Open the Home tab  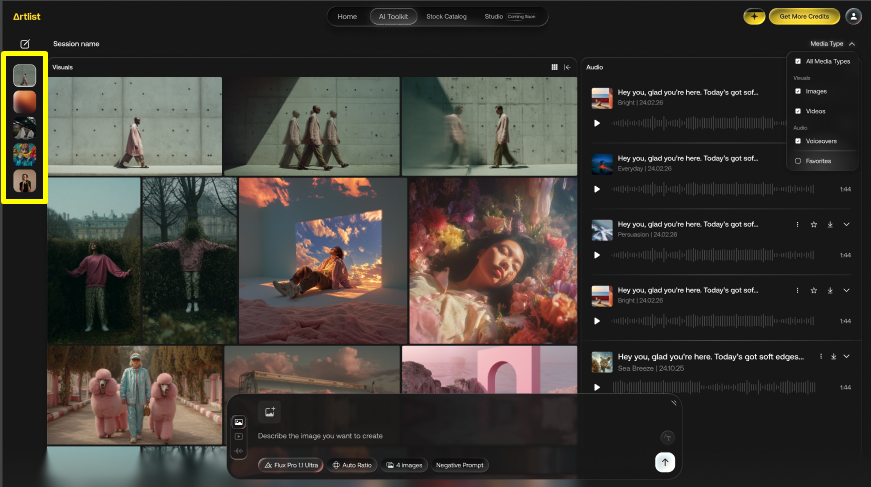(x=347, y=17)
